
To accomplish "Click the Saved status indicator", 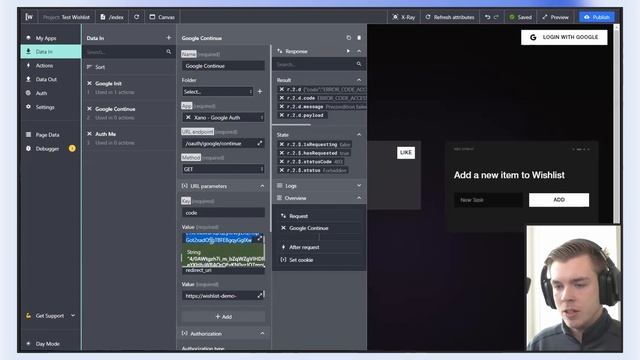I will click(x=520, y=17).
